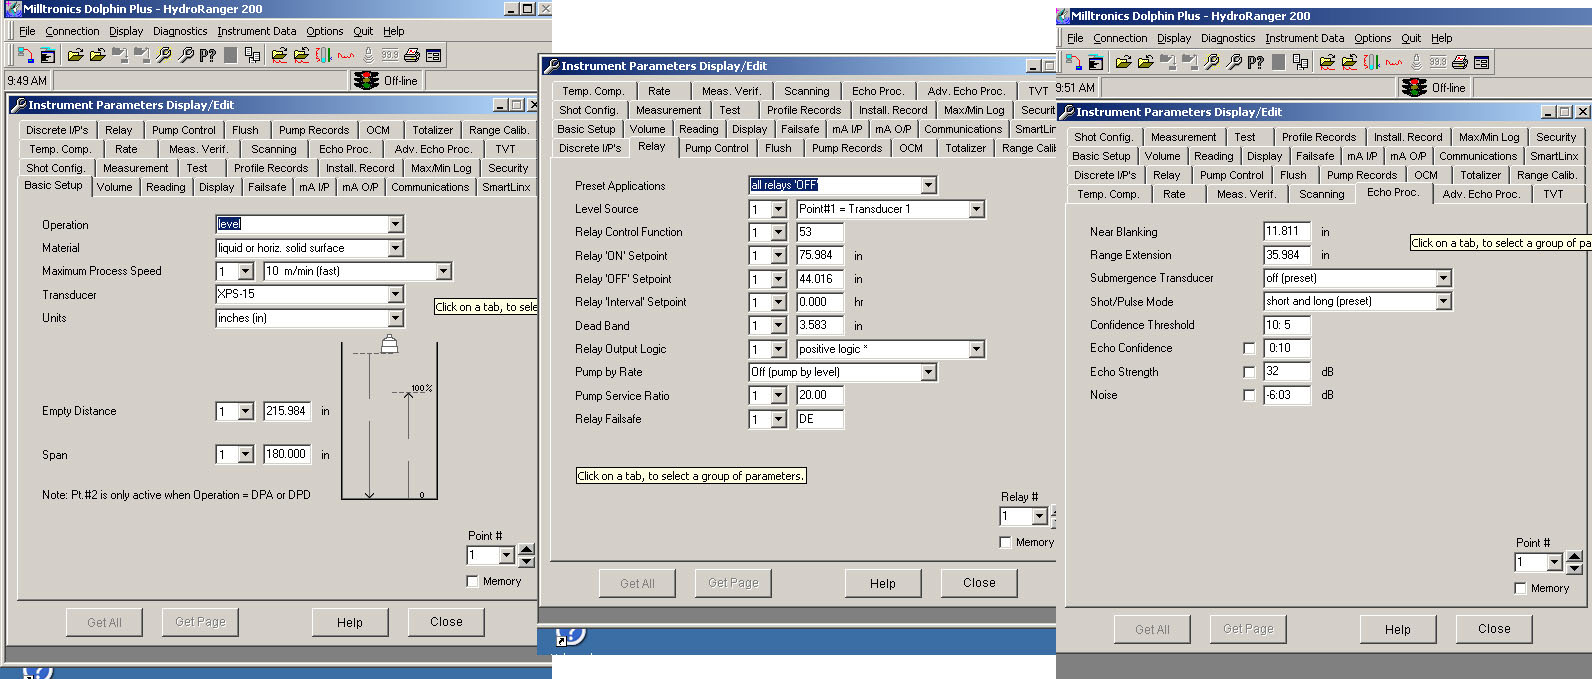Click the Off-line traffic light in 9:51 AM window
Screen dimensions: 1592x679
[x=1415, y=88]
